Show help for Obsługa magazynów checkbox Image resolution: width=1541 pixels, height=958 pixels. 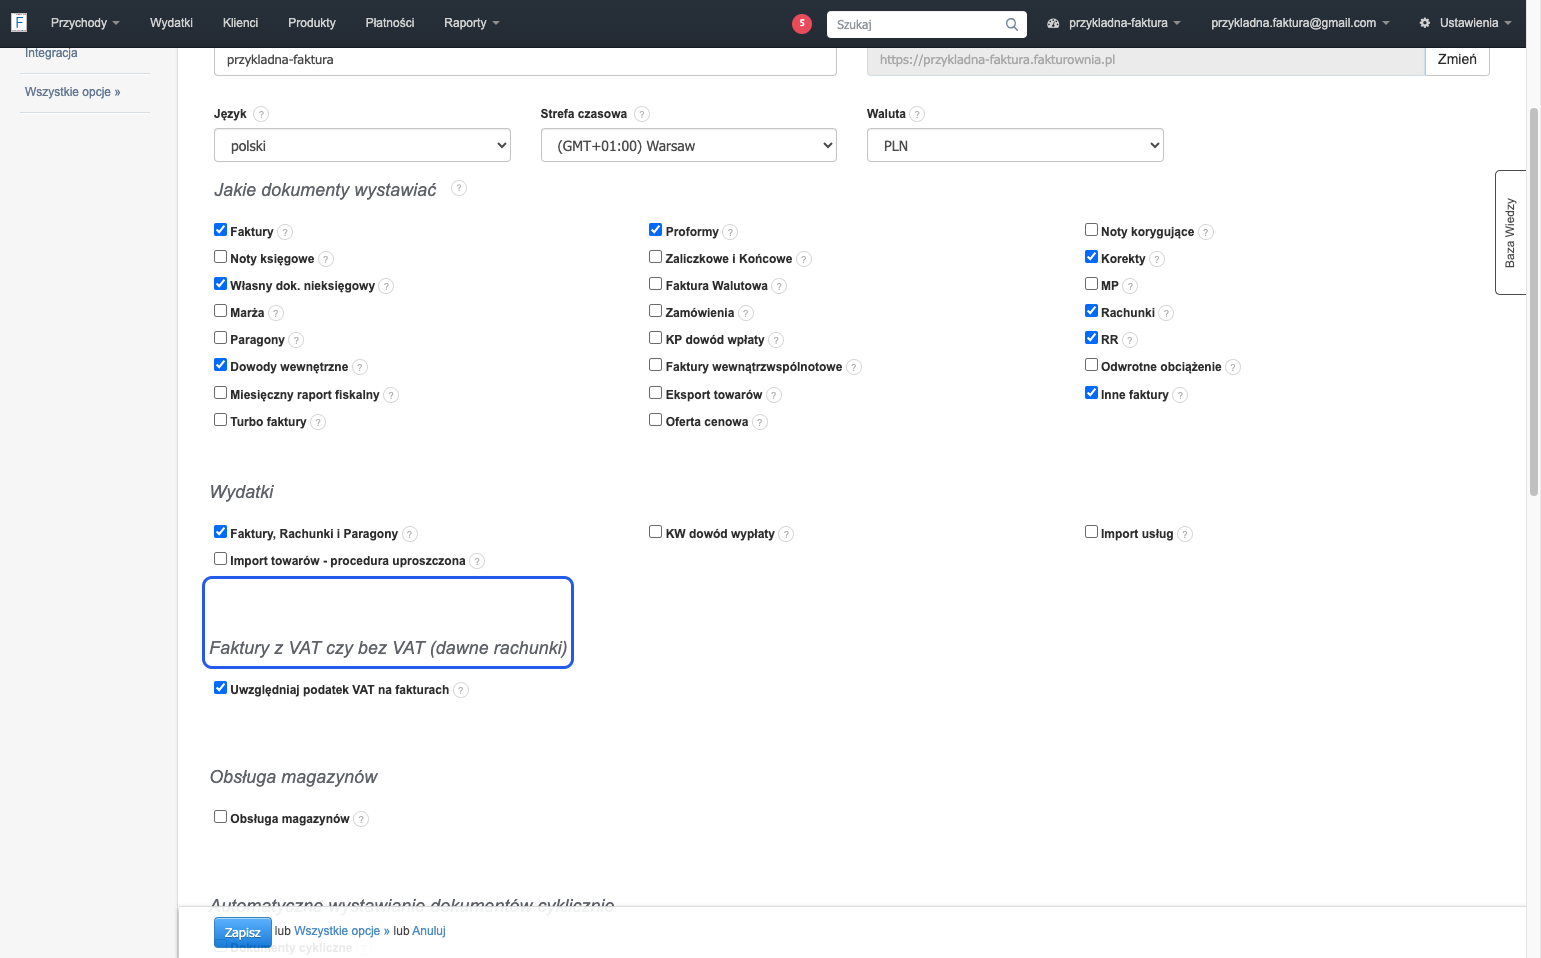361,819
